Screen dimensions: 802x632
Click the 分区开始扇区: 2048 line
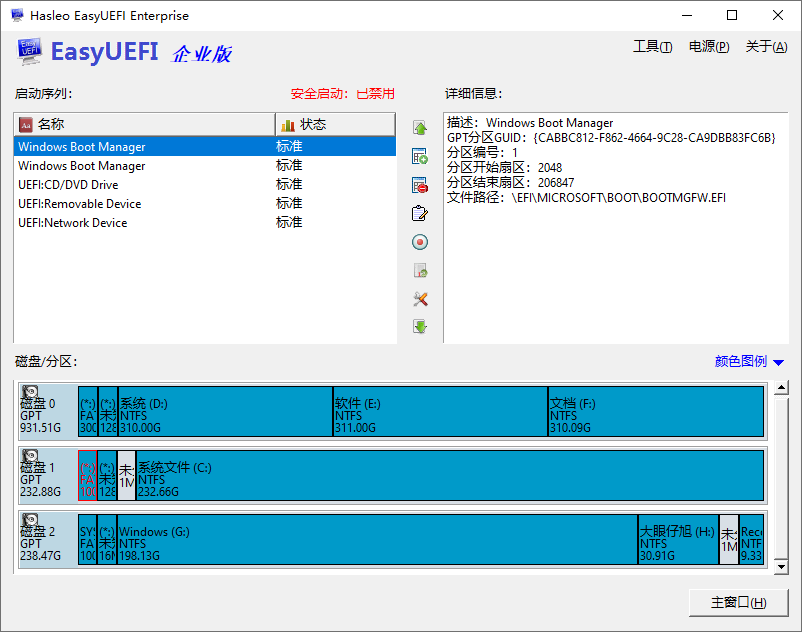point(504,168)
